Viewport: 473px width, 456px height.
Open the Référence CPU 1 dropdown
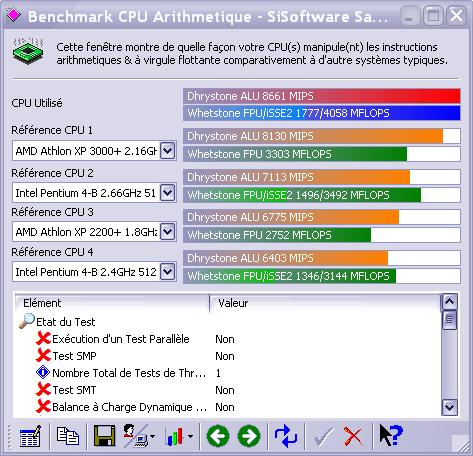(168, 151)
